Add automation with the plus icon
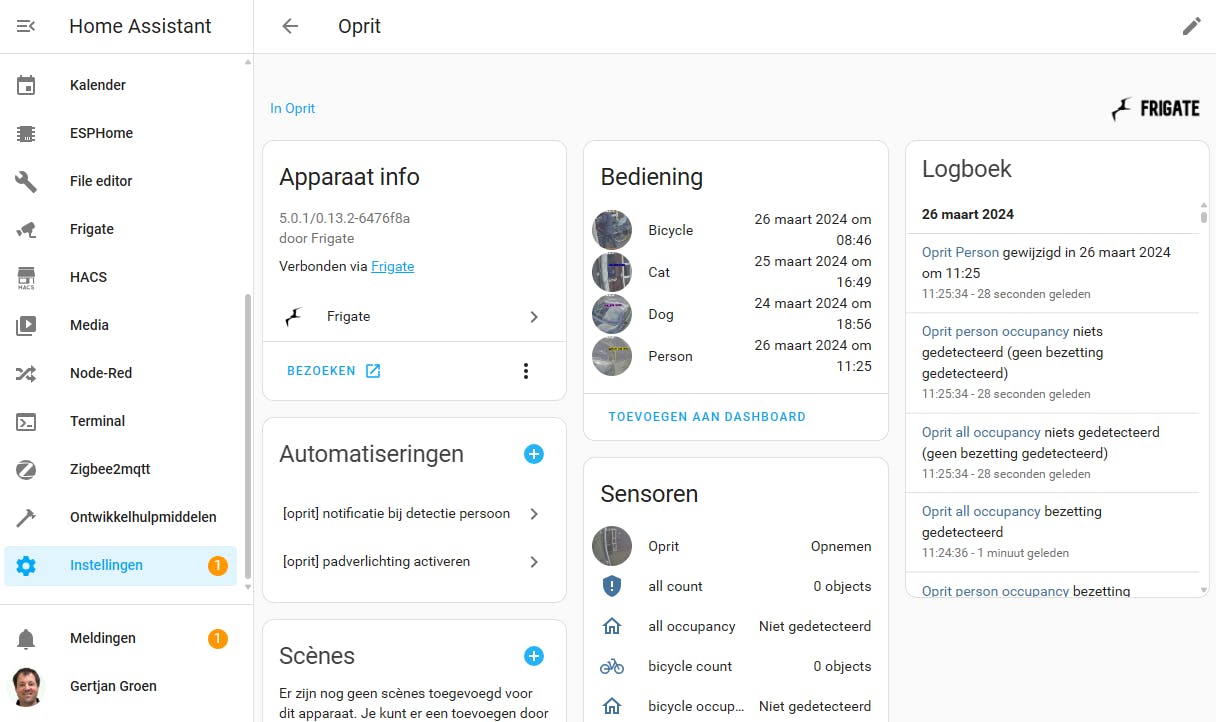Viewport: 1216px width, 722px height. point(534,454)
